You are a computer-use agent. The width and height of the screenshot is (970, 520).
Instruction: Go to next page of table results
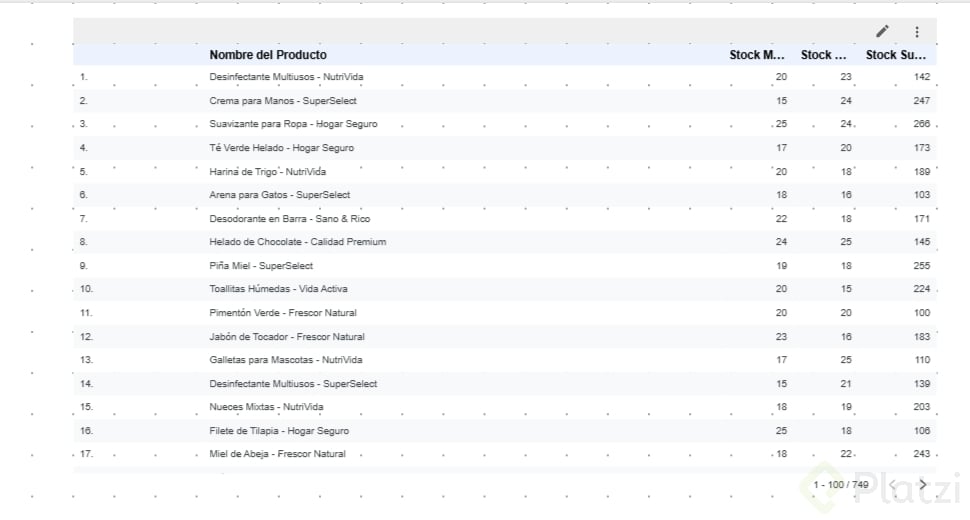pos(923,485)
